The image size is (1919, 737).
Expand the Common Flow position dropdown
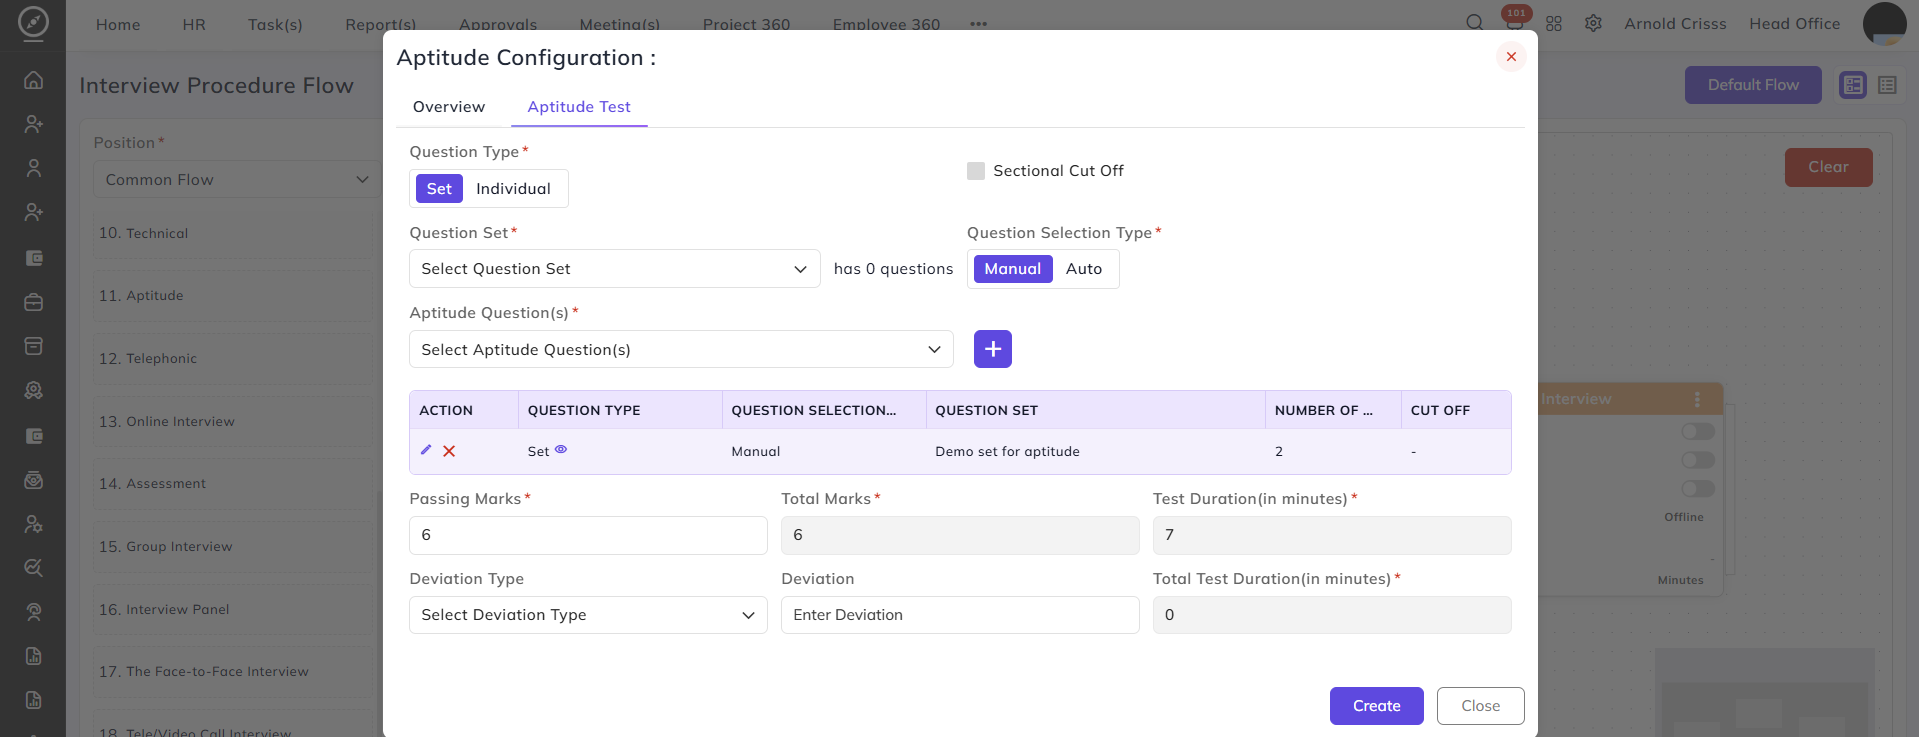click(x=236, y=180)
